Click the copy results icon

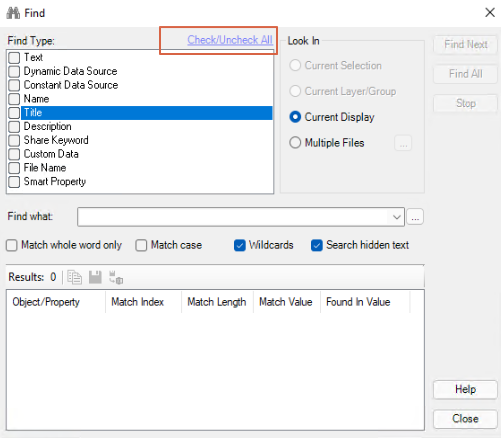[x=75, y=277]
